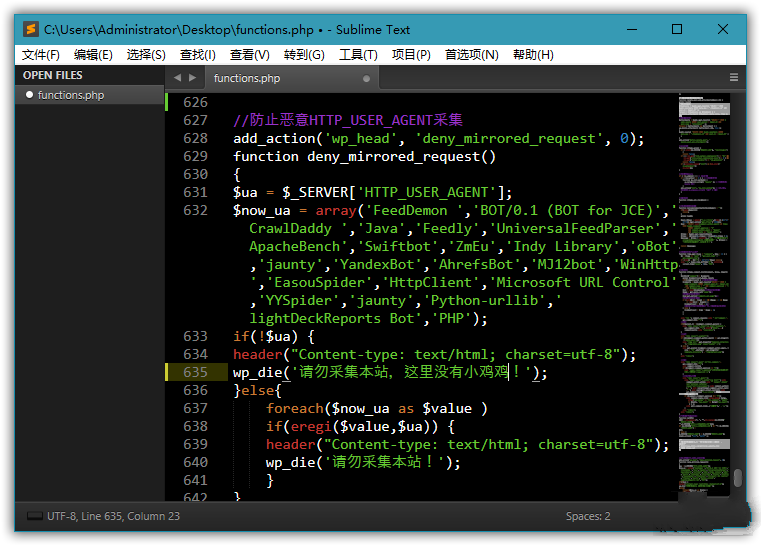Image resolution: width=761 pixels, height=546 pixels.
Task: Select functions.php in Open Files list
Action: tap(70, 95)
